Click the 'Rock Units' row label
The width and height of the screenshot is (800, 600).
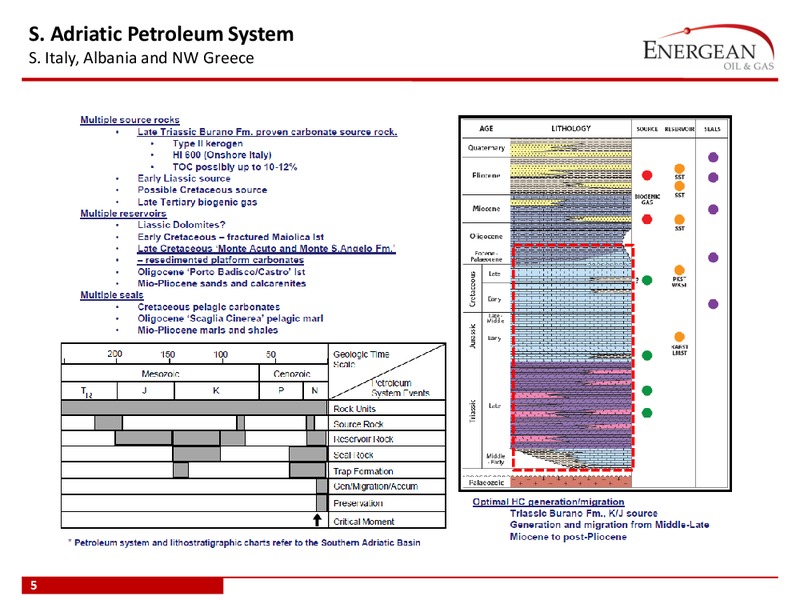354,409
